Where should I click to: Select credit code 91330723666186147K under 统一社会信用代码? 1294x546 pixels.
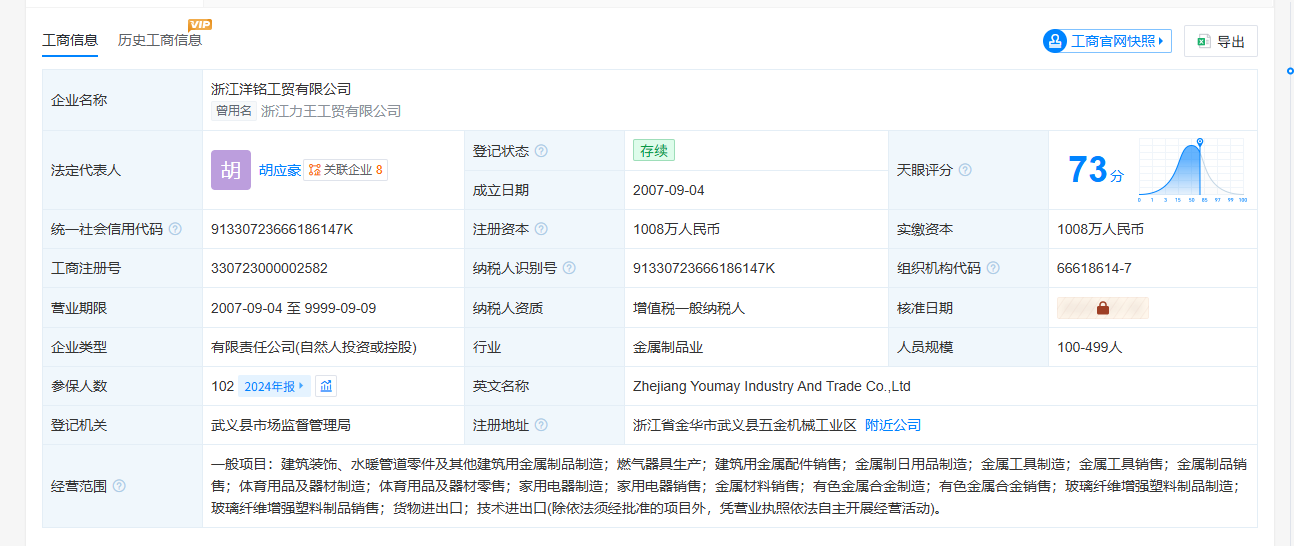[x=282, y=229]
